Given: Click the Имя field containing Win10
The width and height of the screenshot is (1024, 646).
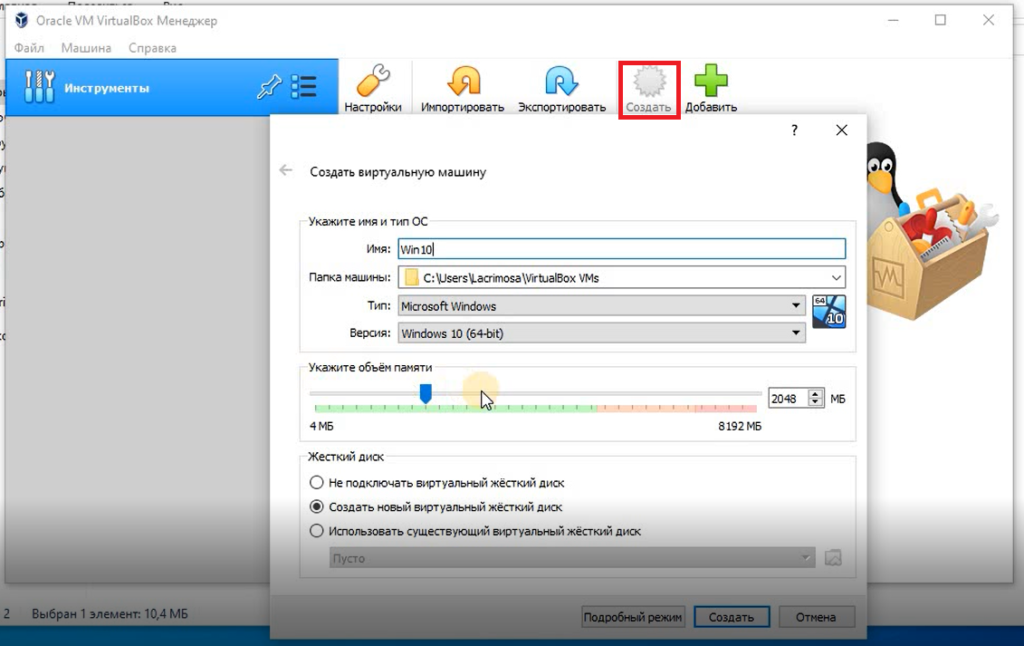Looking at the screenshot, I should (621, 249).
